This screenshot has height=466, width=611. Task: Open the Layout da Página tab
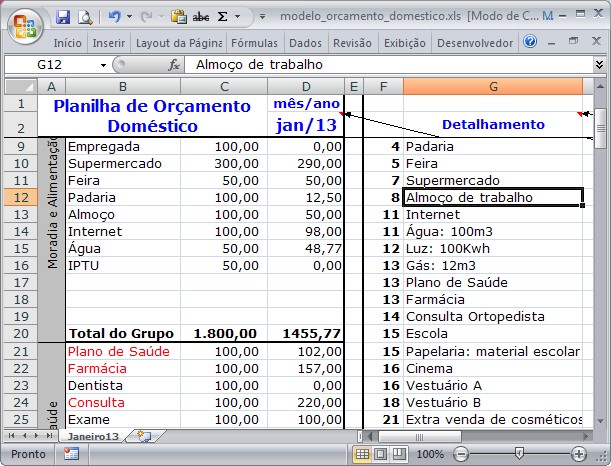(x=179, y=43)
